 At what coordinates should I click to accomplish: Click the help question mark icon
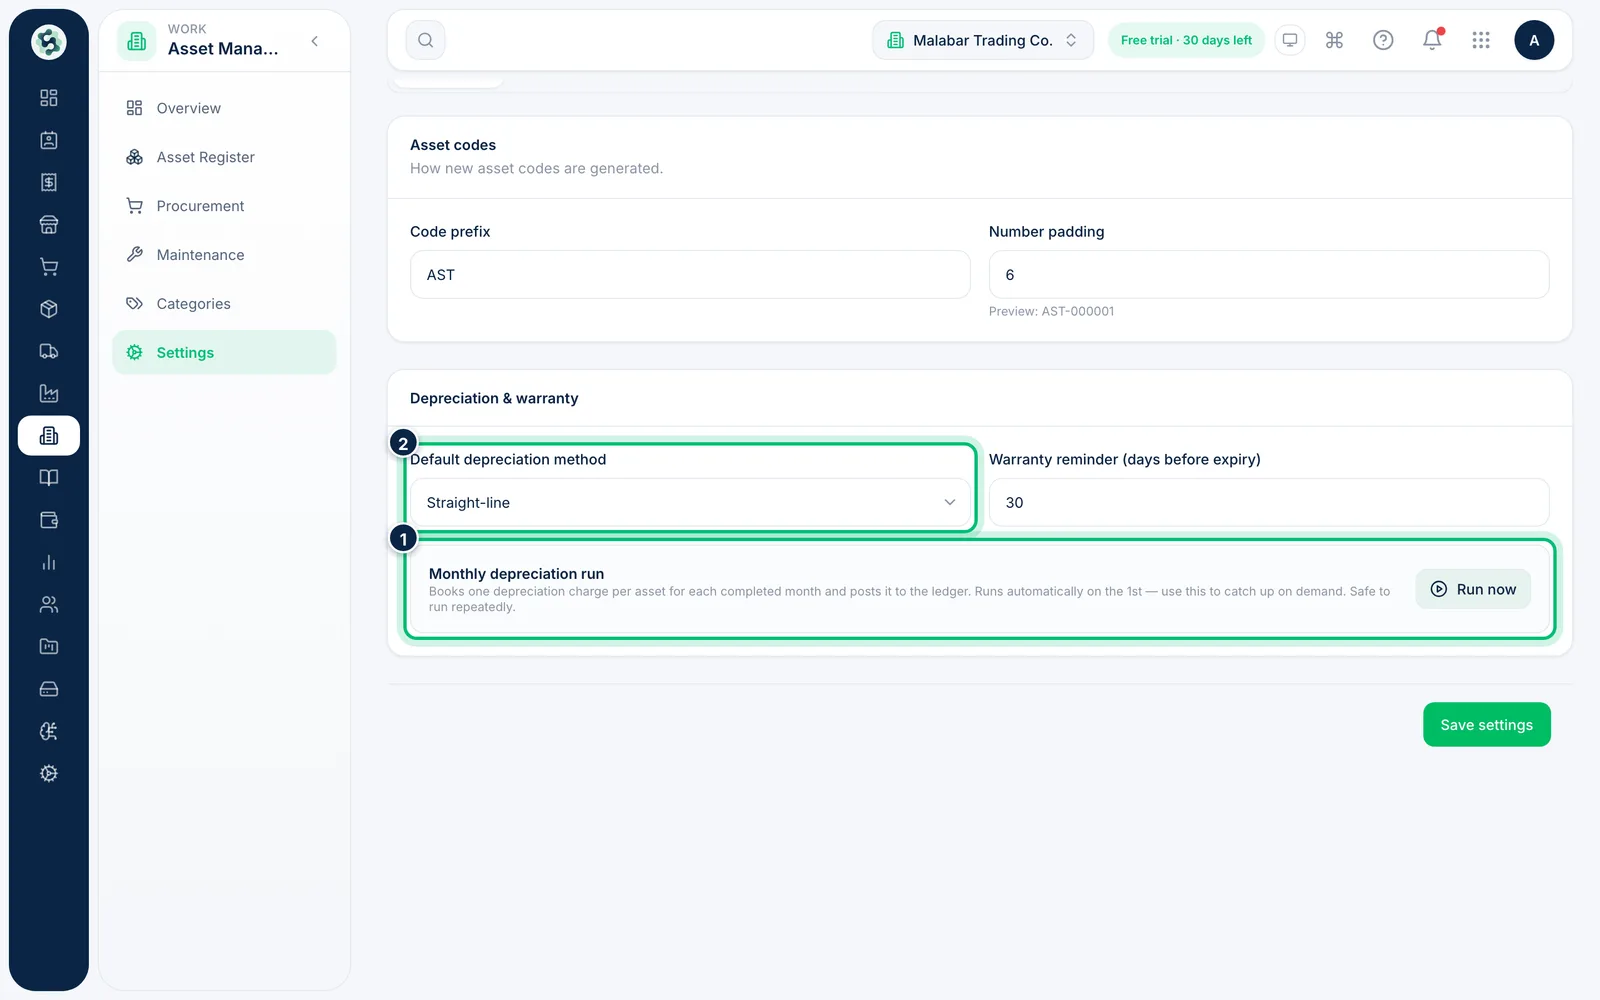pyautogui.click(x=1383, y=40)
